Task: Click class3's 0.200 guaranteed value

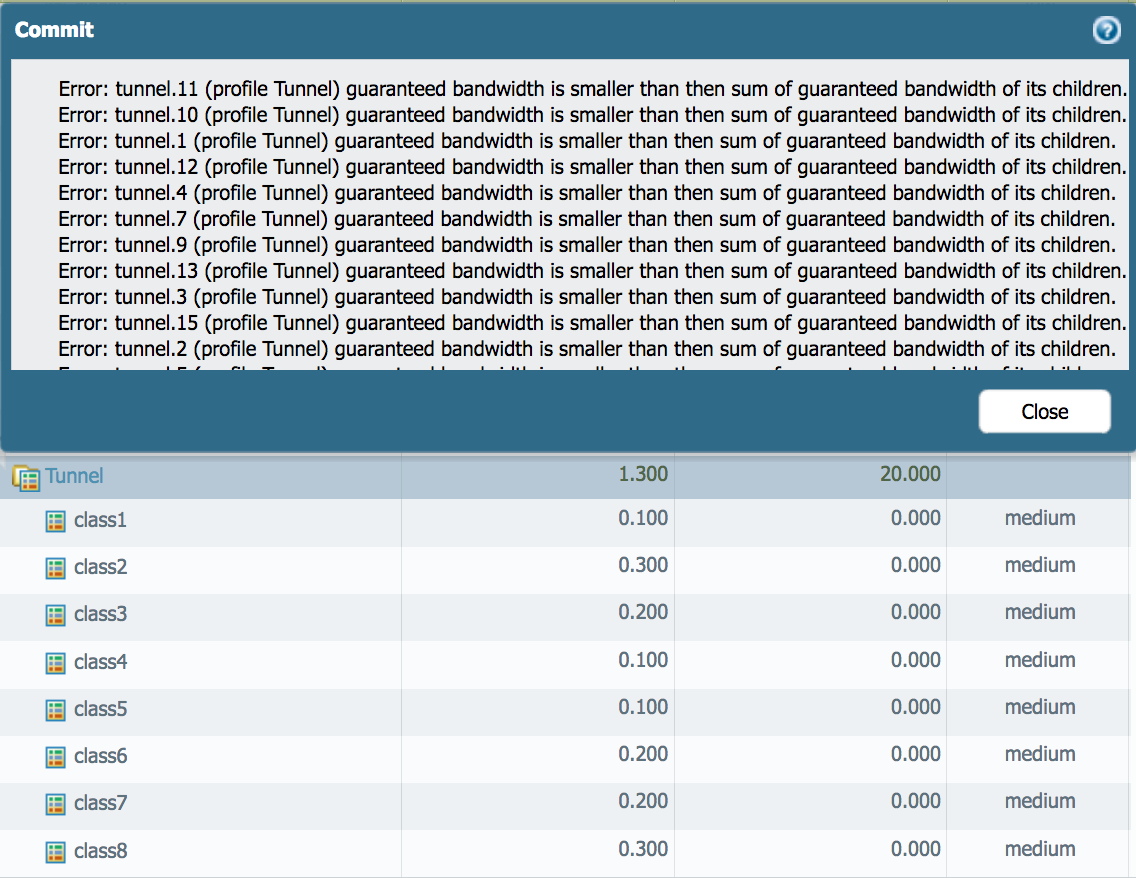Action: click(643, 612)
